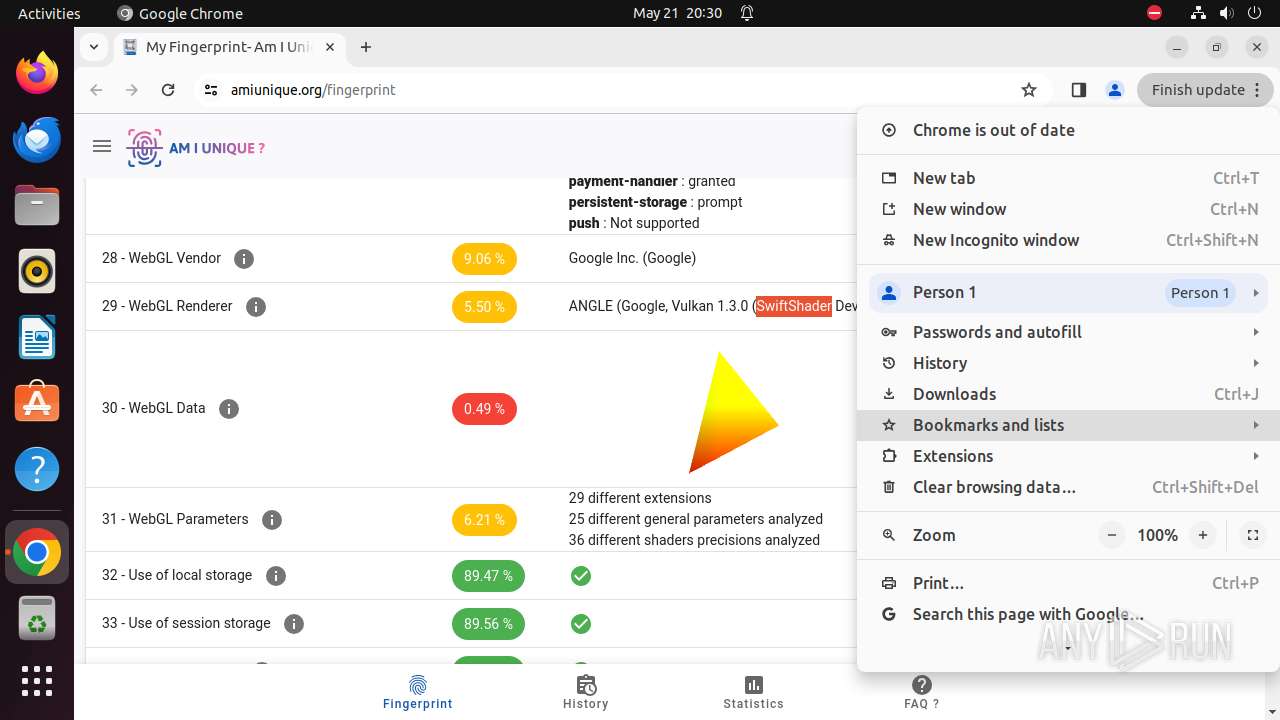Image resolution: width=1280 pixels, height=720 pixels.
Task: Click session storage green checkmark
Action: [x=581, y=624]
